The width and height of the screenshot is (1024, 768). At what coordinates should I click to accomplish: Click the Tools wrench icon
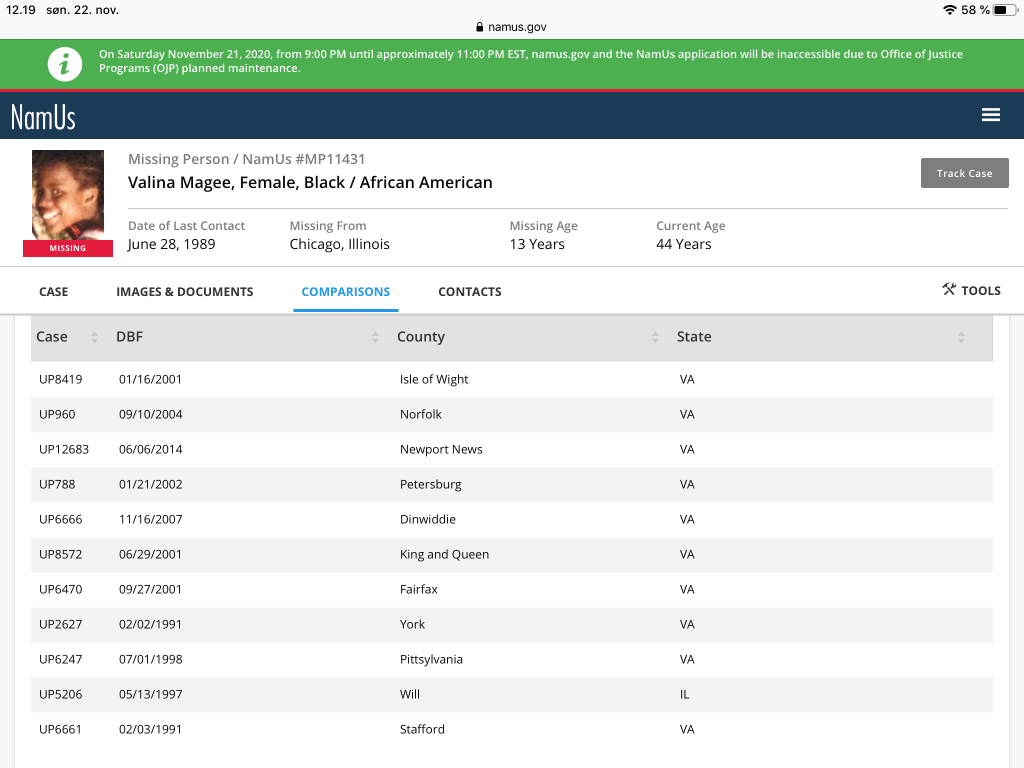(949, 290)
